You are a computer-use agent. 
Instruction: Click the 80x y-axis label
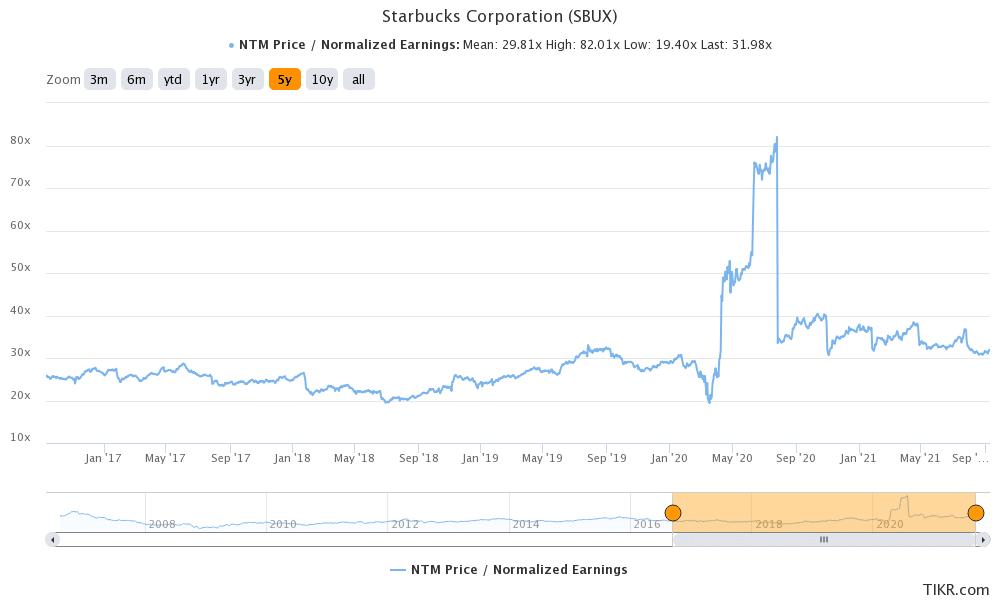tap(20, 140)
